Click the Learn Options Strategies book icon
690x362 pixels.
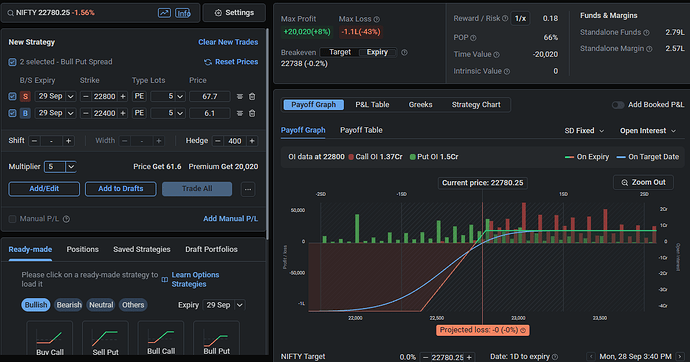165,280
